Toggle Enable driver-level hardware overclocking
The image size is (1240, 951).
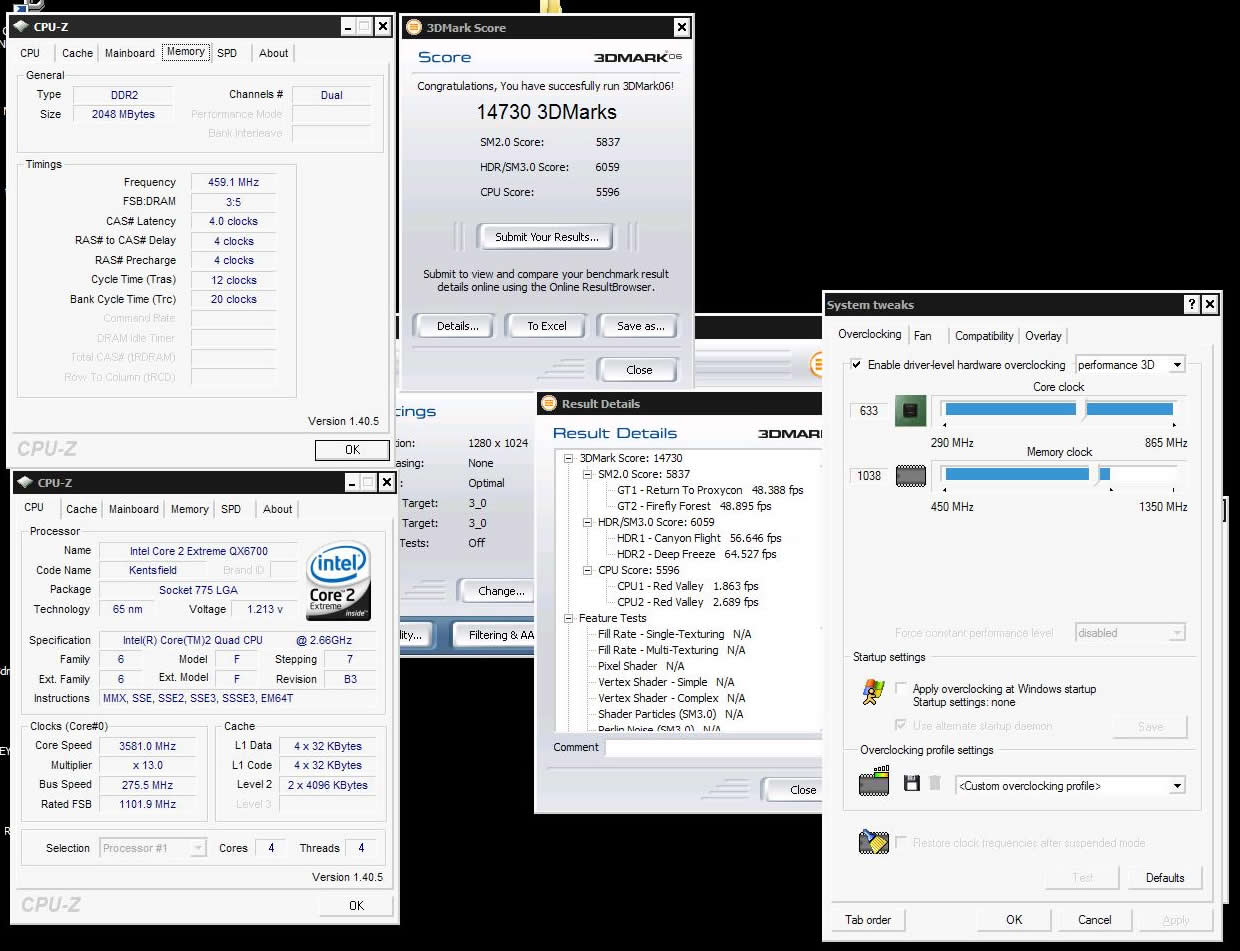856,365
